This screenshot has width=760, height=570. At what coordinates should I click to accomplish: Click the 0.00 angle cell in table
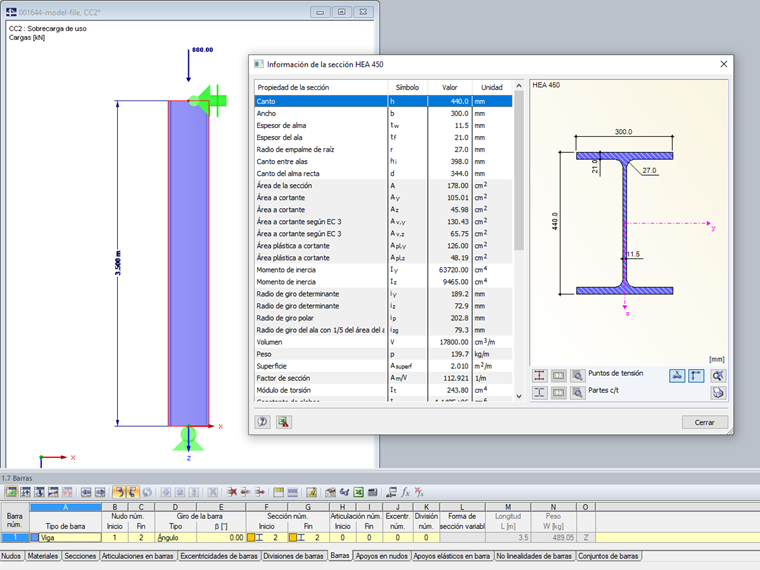coord(221,538)
